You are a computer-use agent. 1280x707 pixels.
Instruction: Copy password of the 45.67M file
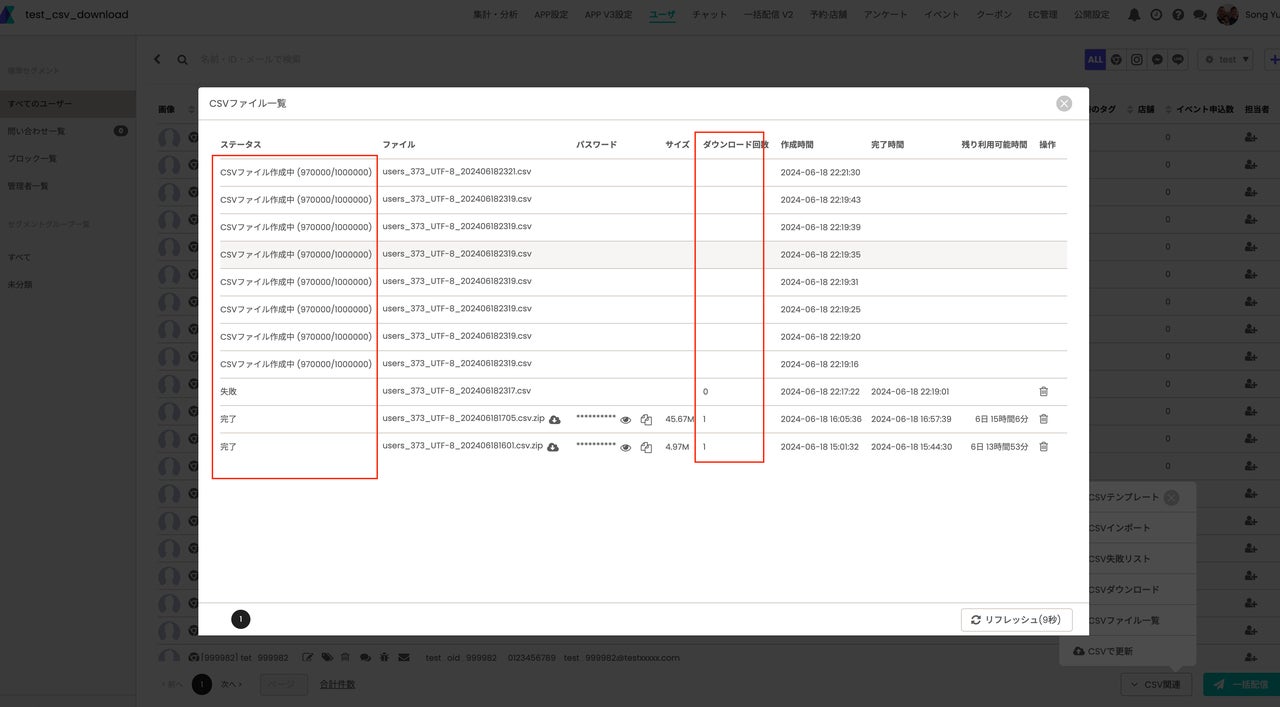tap(646, 420)
